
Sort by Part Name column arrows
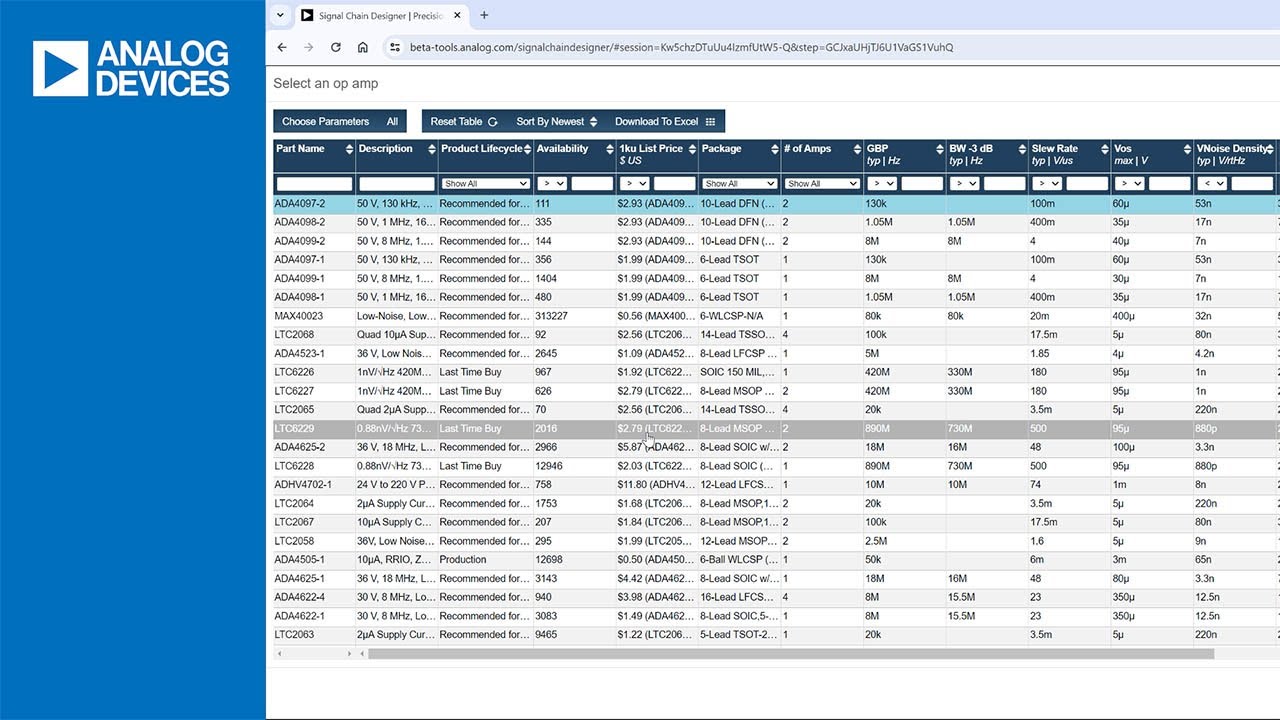pos(349,149)
